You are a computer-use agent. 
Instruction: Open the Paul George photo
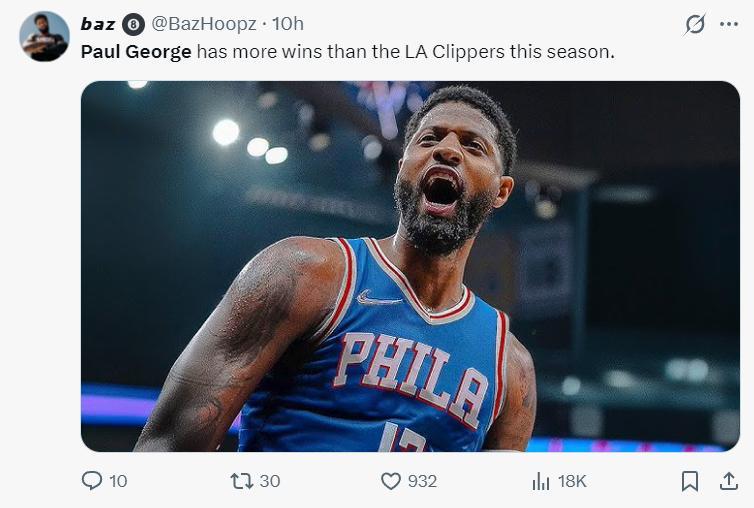(410, 266)
